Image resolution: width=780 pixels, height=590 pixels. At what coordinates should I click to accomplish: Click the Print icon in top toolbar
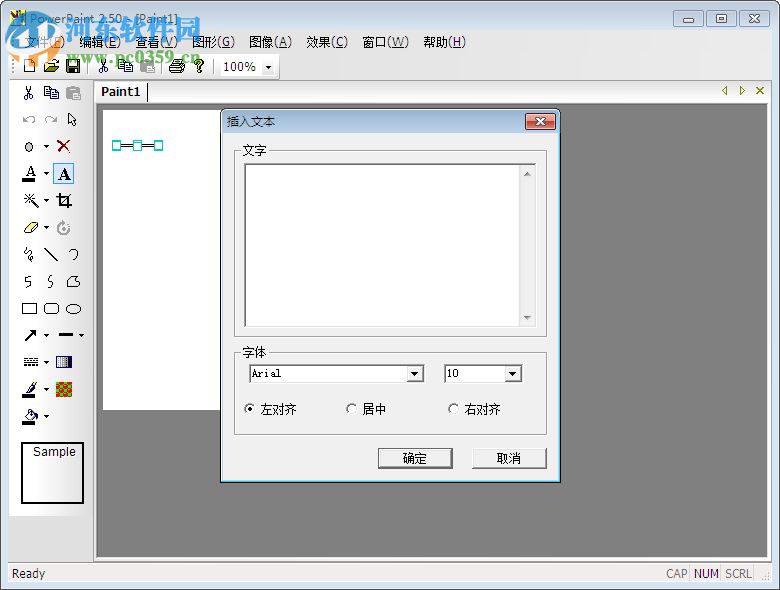point(177,66)
